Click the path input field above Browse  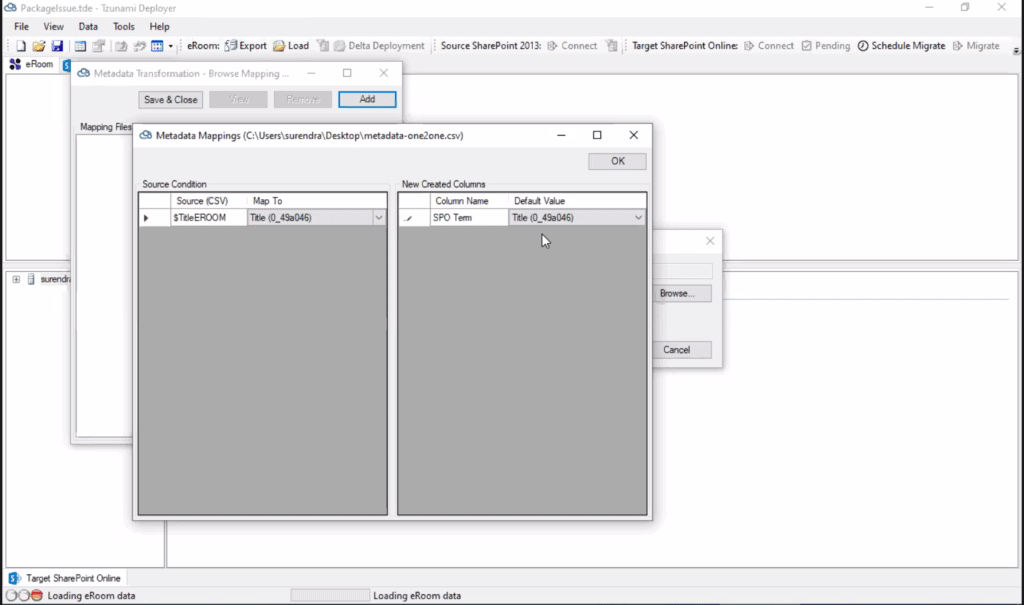tap(682, 270)
